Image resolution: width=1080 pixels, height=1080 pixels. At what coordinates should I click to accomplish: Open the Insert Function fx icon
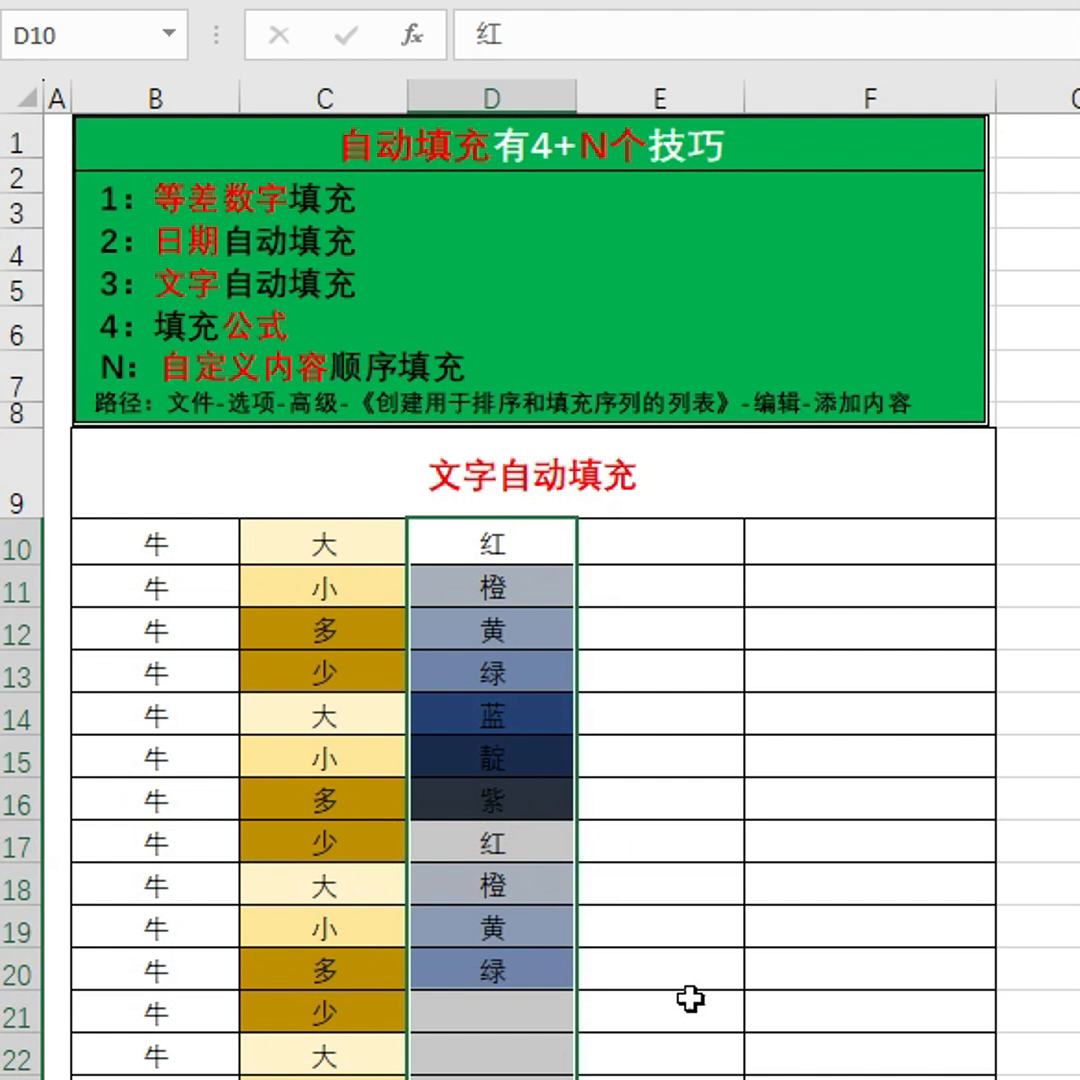click(412, 34)
